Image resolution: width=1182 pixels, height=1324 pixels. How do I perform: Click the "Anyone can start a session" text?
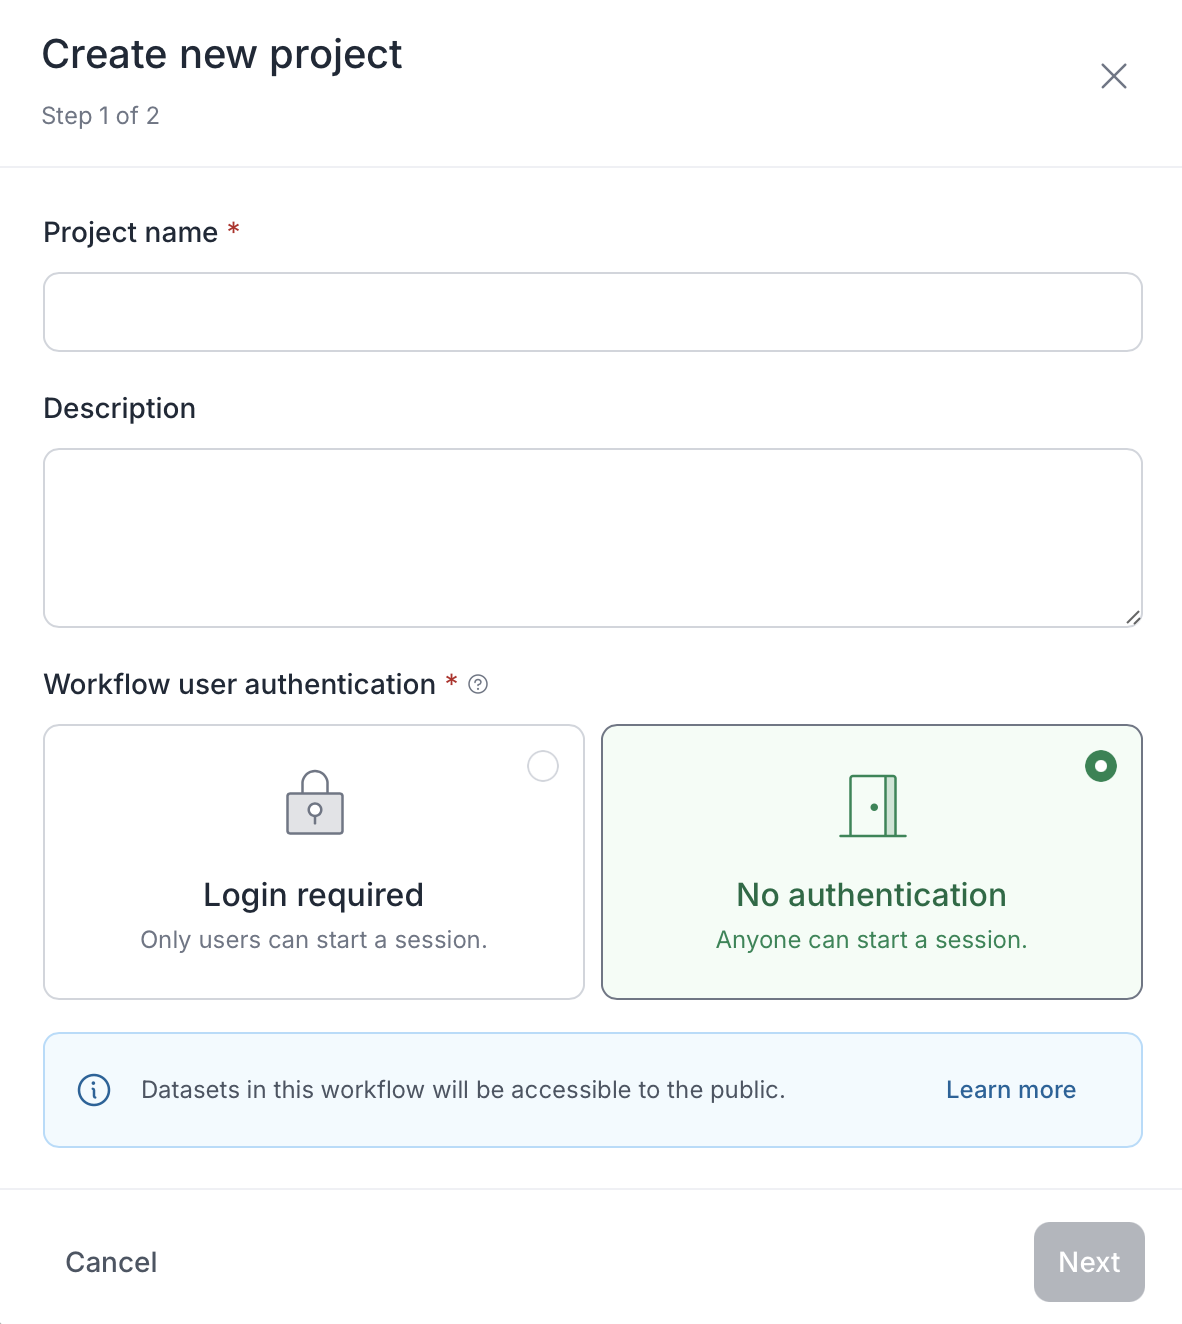point(871,940)
